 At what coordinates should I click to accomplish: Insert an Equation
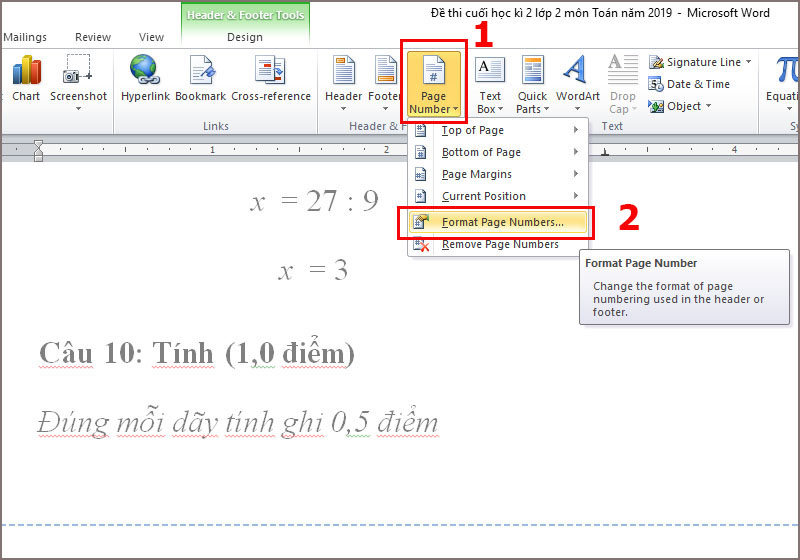tap(783, 83)
